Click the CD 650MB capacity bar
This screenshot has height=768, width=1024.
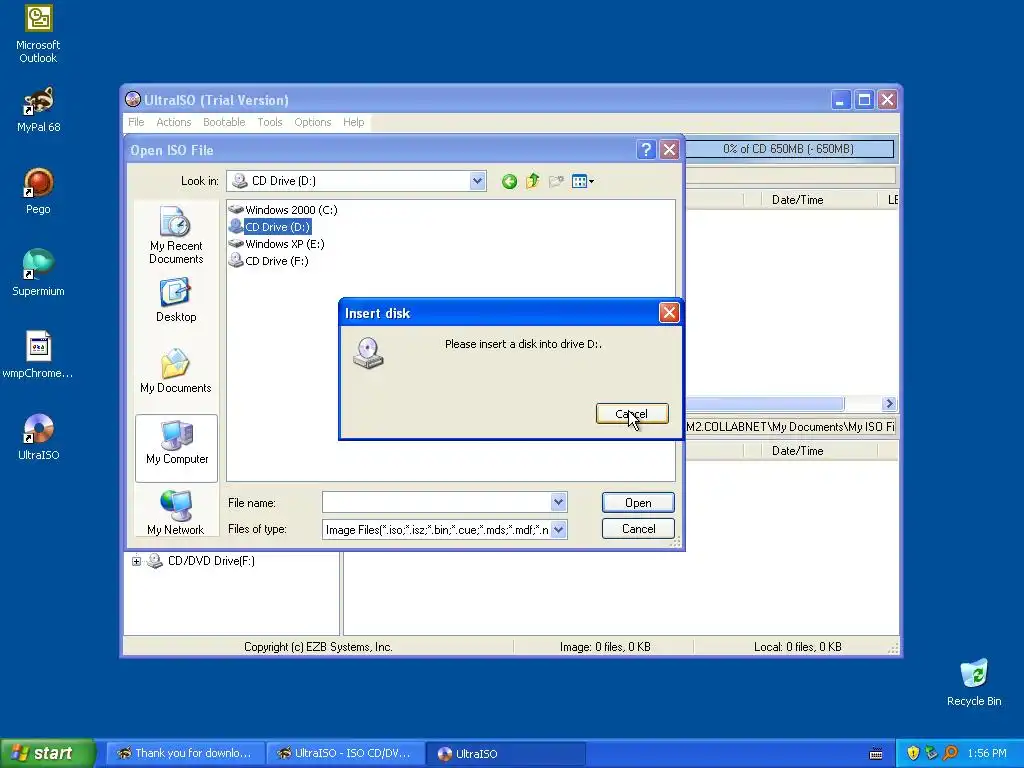[x=789, y=149]
